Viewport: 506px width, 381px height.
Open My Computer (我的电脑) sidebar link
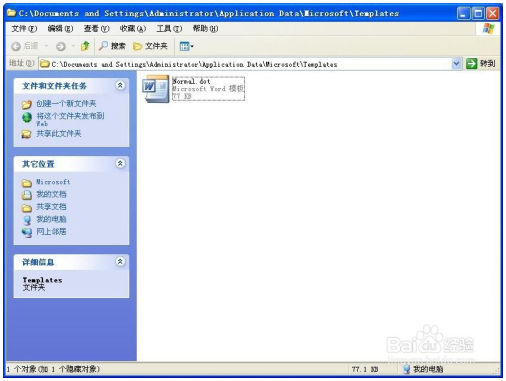[x=51, y=219]
